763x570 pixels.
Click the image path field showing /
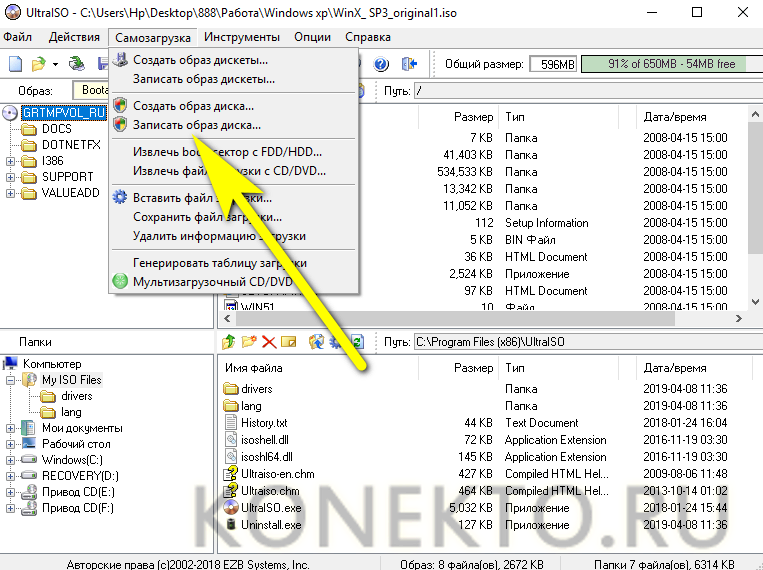tap(588, 91)
